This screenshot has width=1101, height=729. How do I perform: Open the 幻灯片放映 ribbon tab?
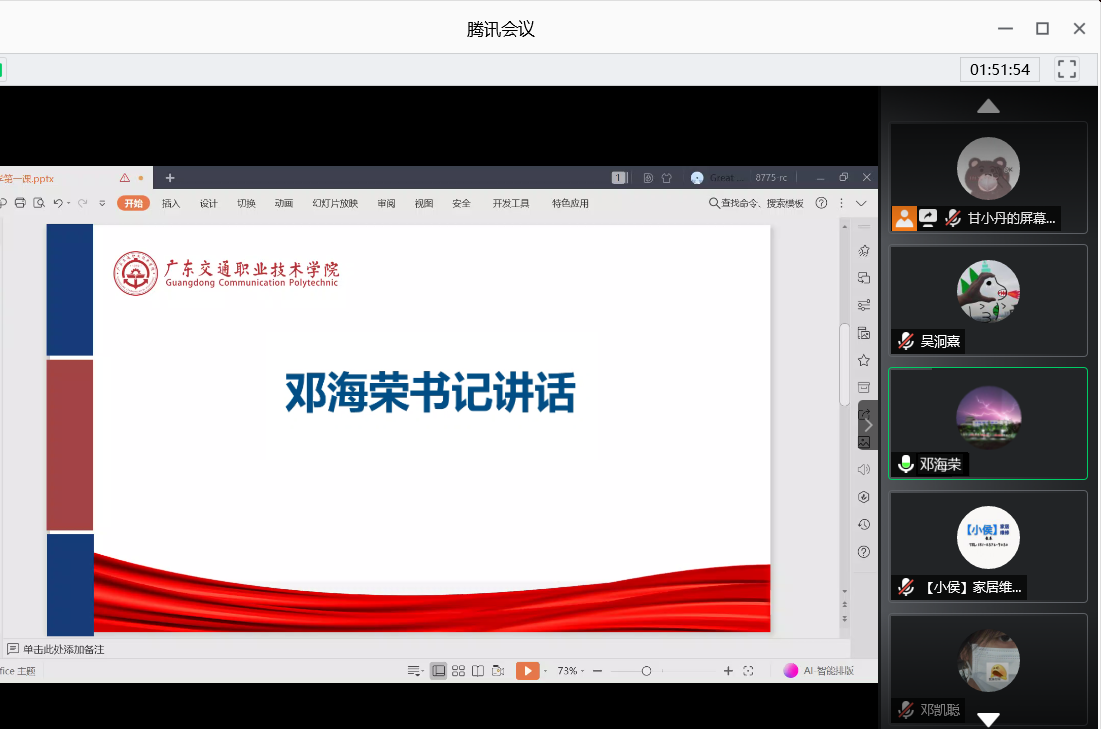[x=335, y=203]
